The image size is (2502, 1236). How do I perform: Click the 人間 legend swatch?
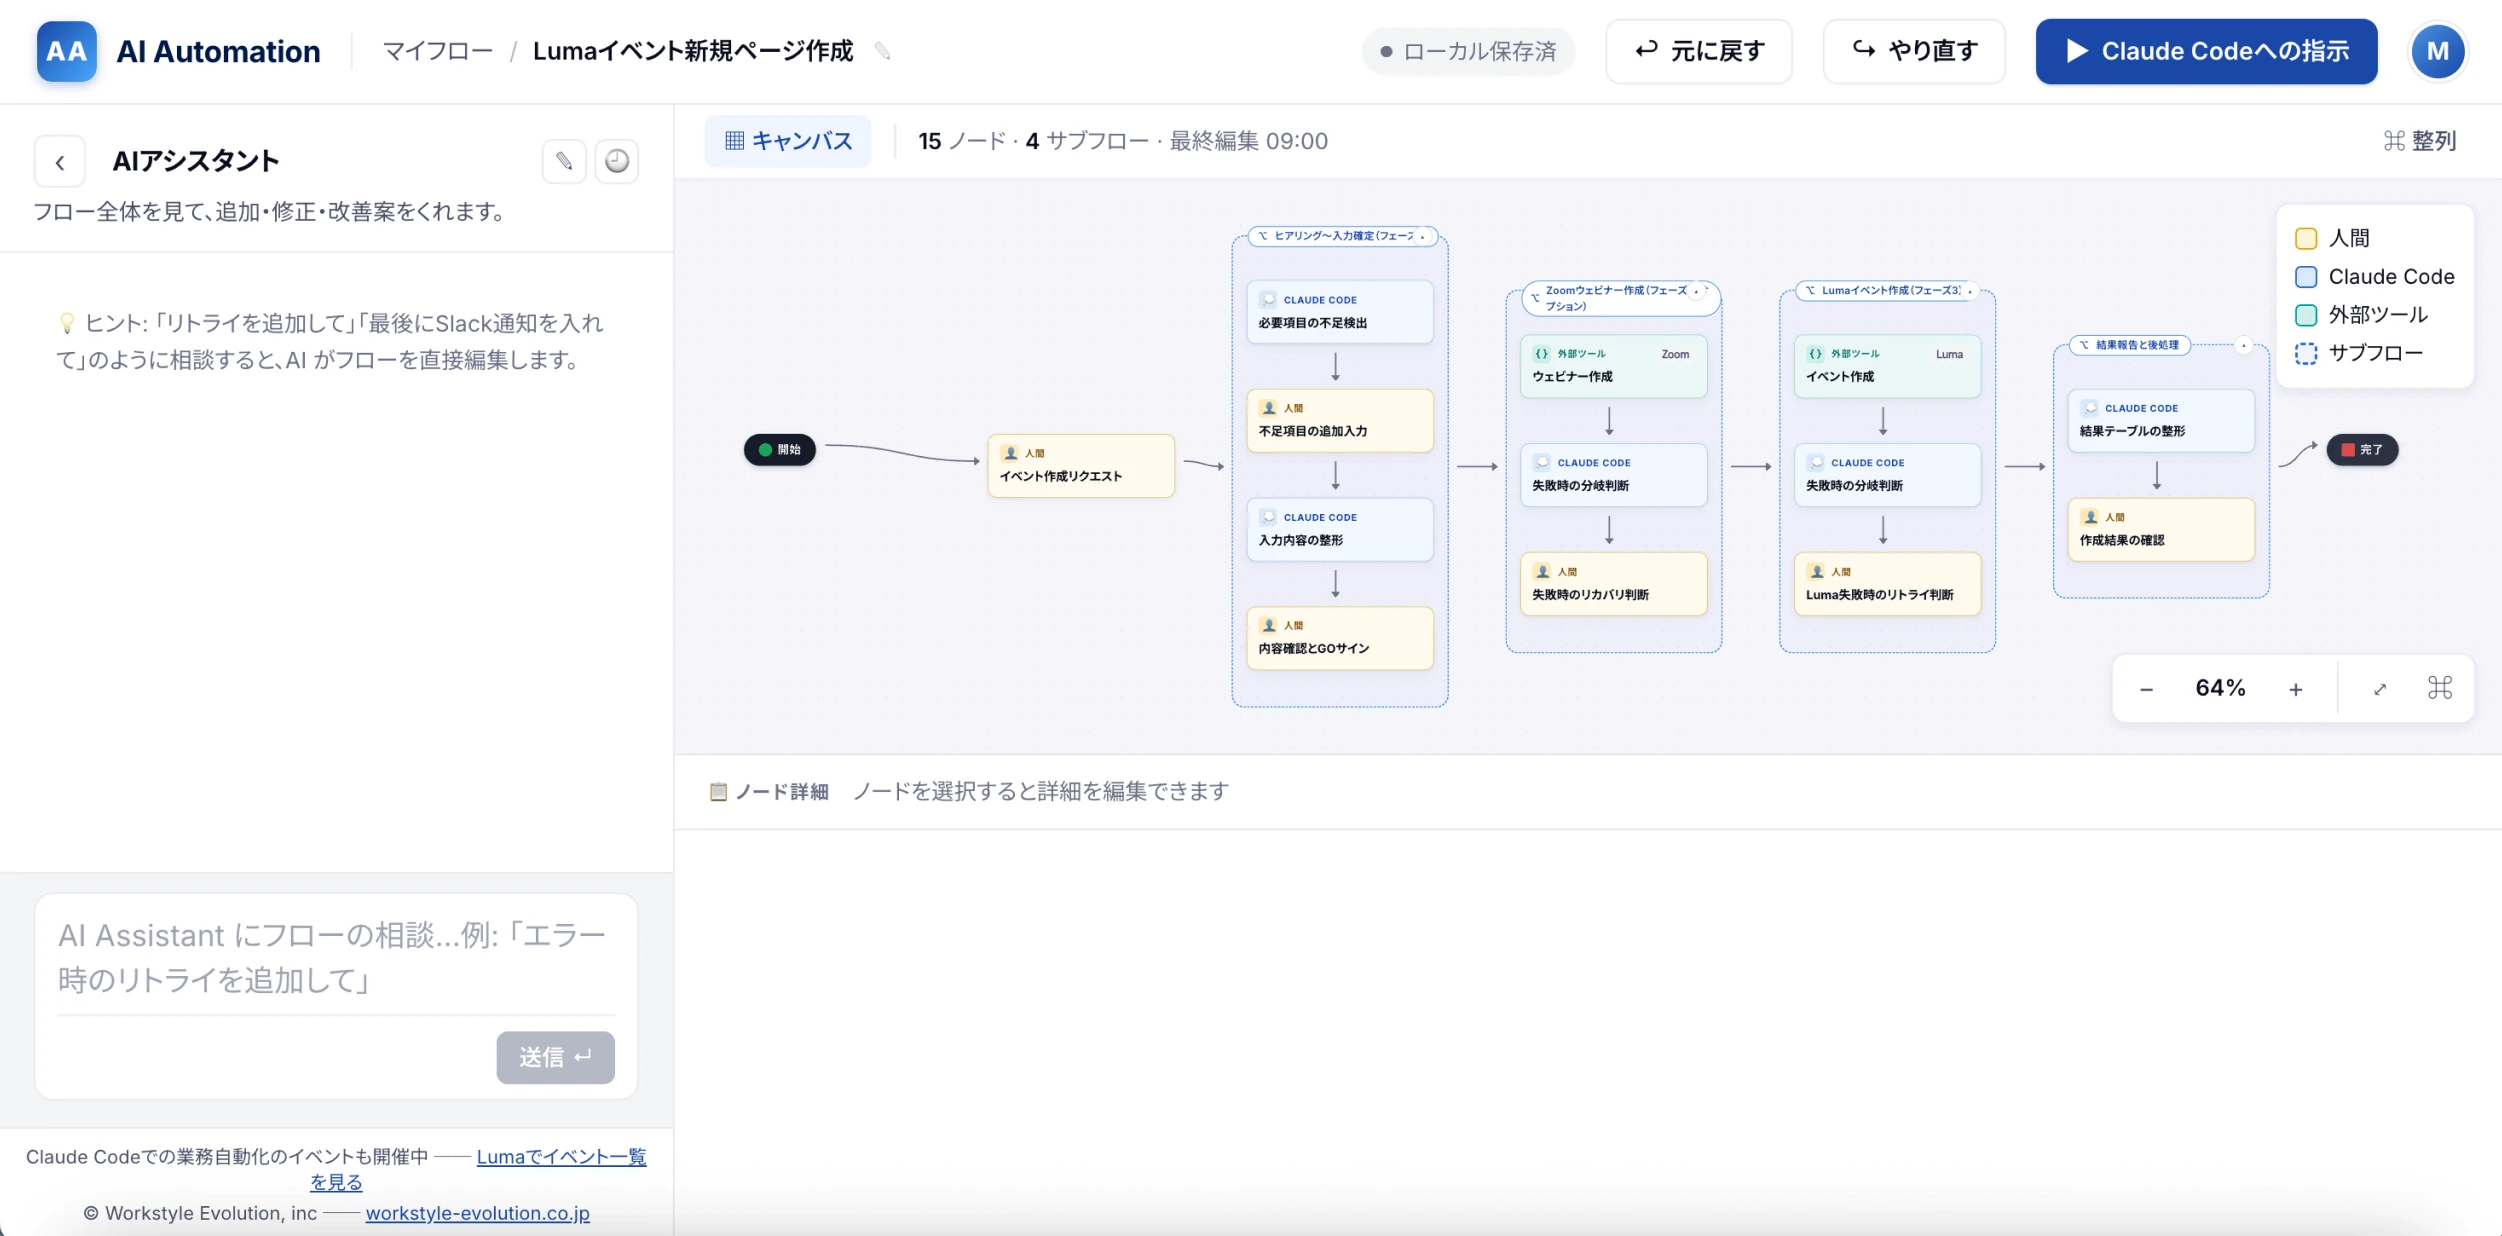pyautogui.click(x=2306, y=239)
